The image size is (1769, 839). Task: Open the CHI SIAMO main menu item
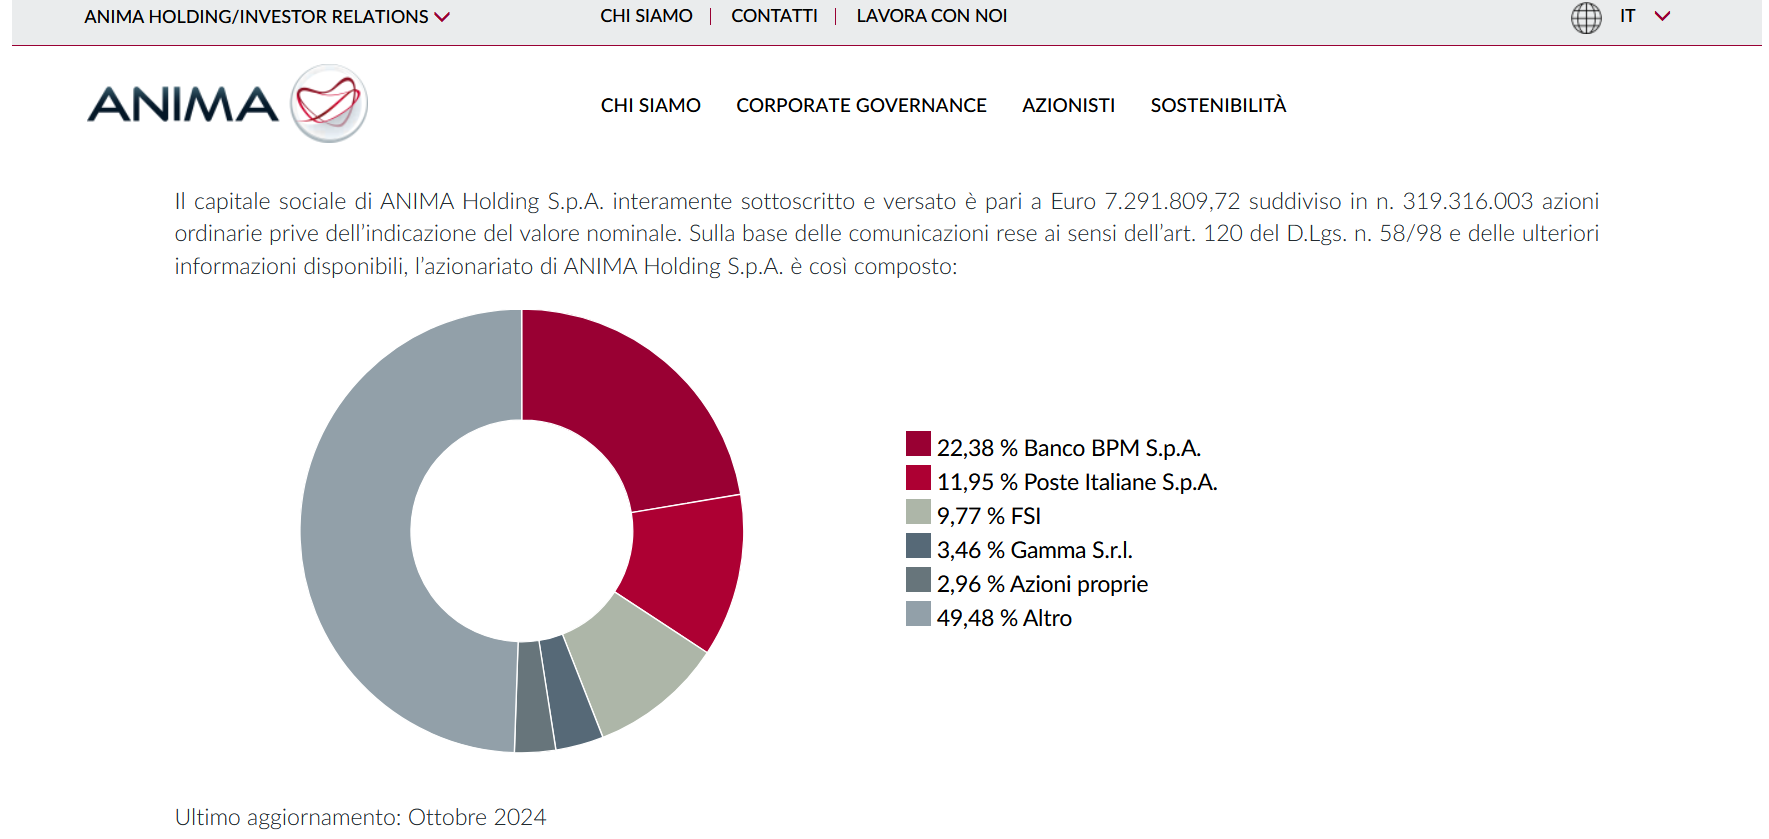pyautogui.click(x=651, y=105)
